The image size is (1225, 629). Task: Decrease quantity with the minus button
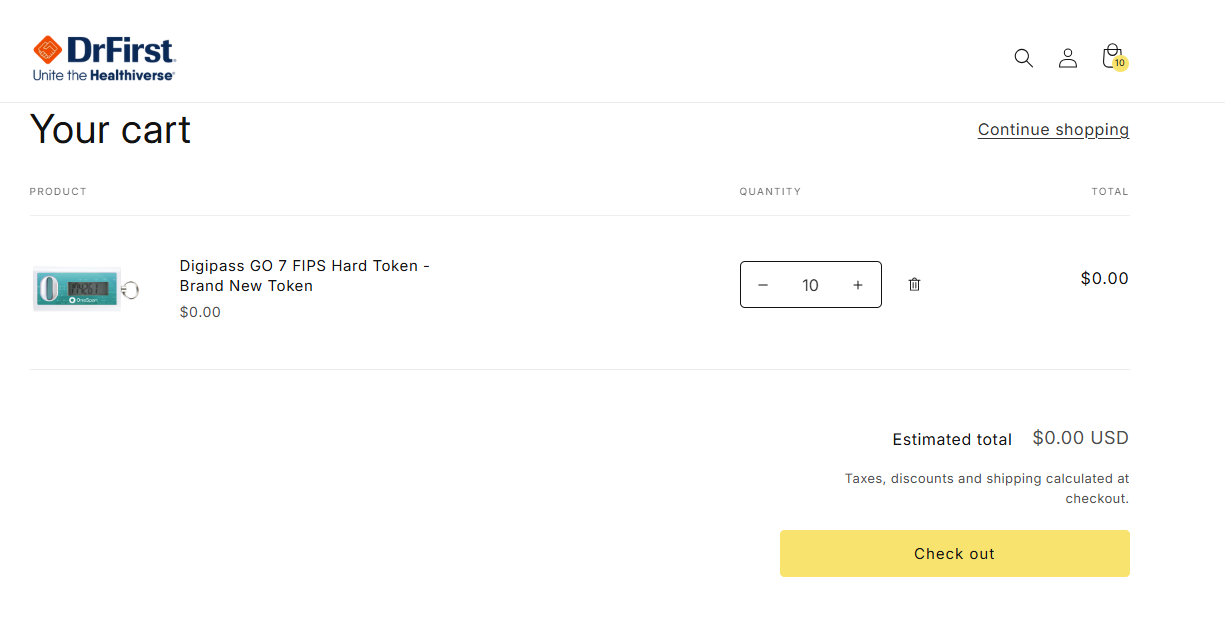(763, 285)
